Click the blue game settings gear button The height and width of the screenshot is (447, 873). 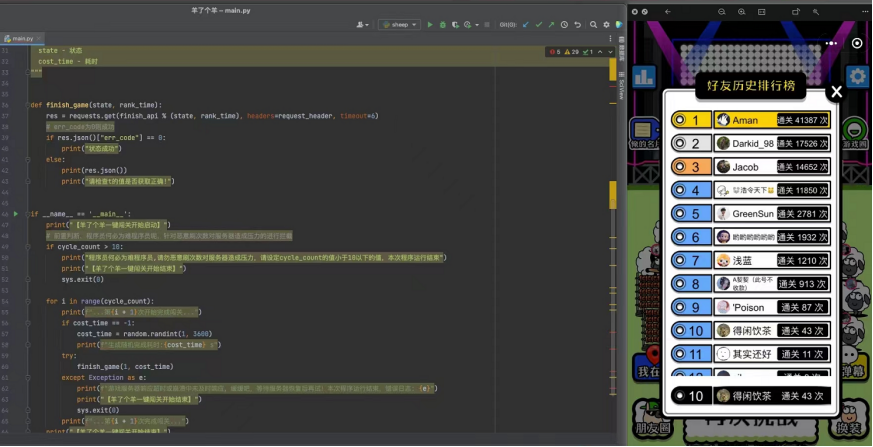857,77
